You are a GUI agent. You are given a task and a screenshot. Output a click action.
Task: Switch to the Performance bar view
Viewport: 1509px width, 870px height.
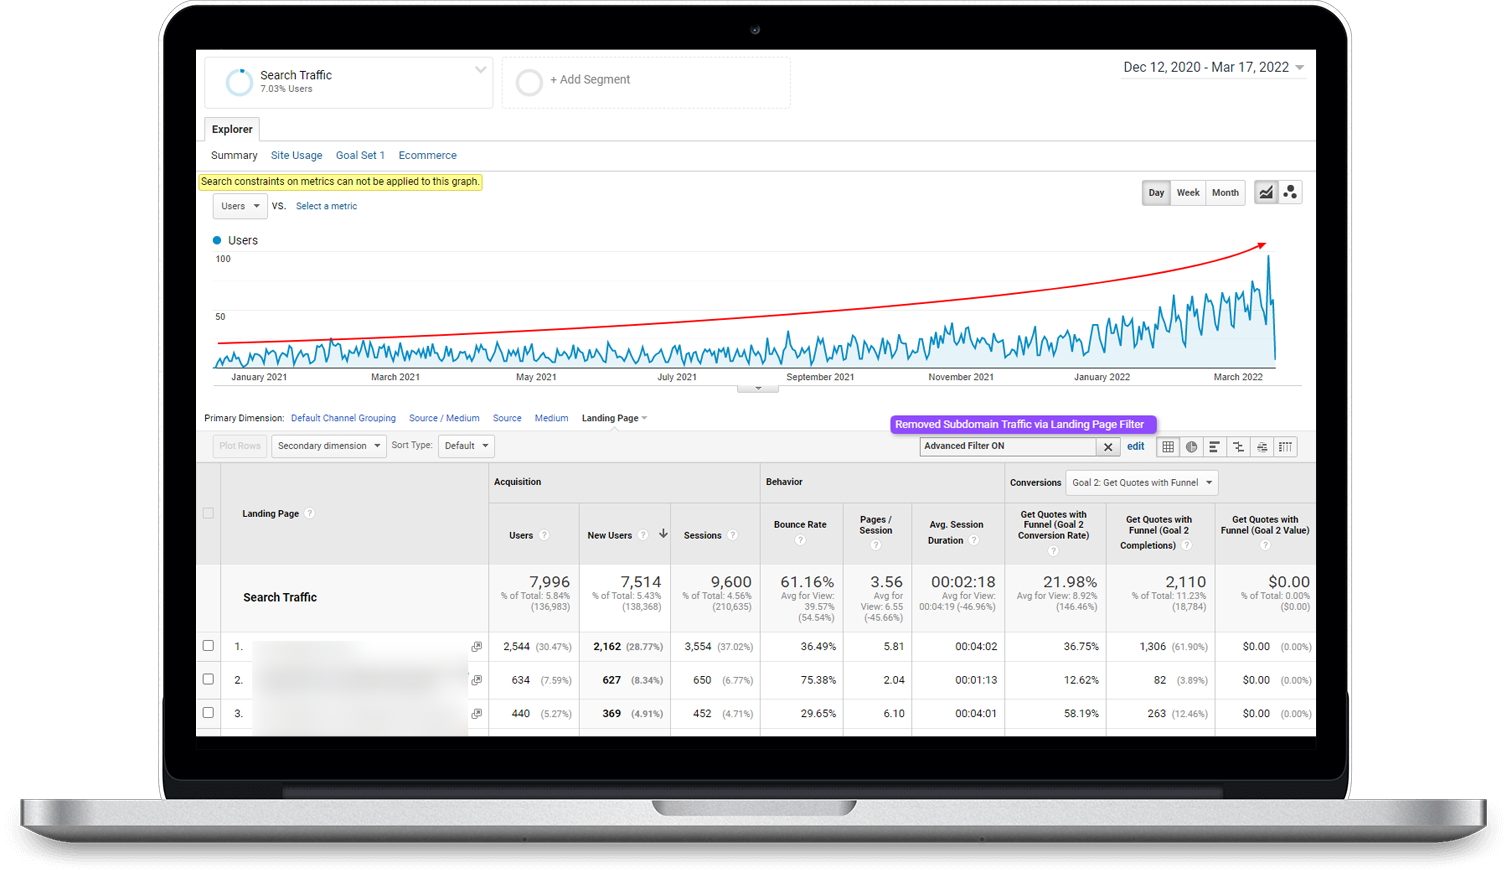[x=1214, y=447]
